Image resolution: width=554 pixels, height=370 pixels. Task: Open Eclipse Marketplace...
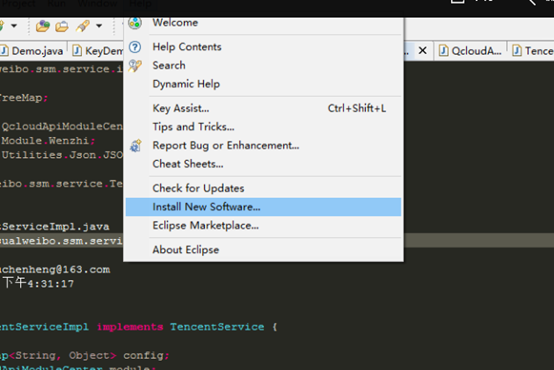click(x=263, y=225)
